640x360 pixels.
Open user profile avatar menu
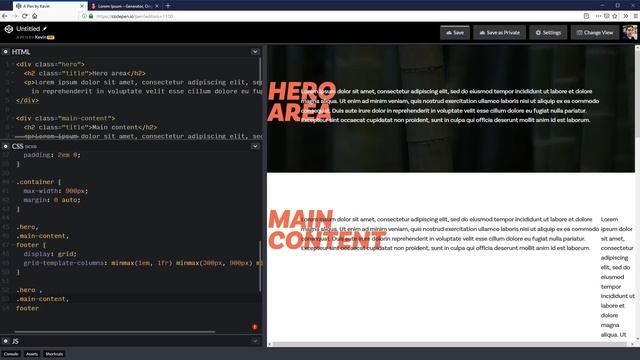coord(629,32)
